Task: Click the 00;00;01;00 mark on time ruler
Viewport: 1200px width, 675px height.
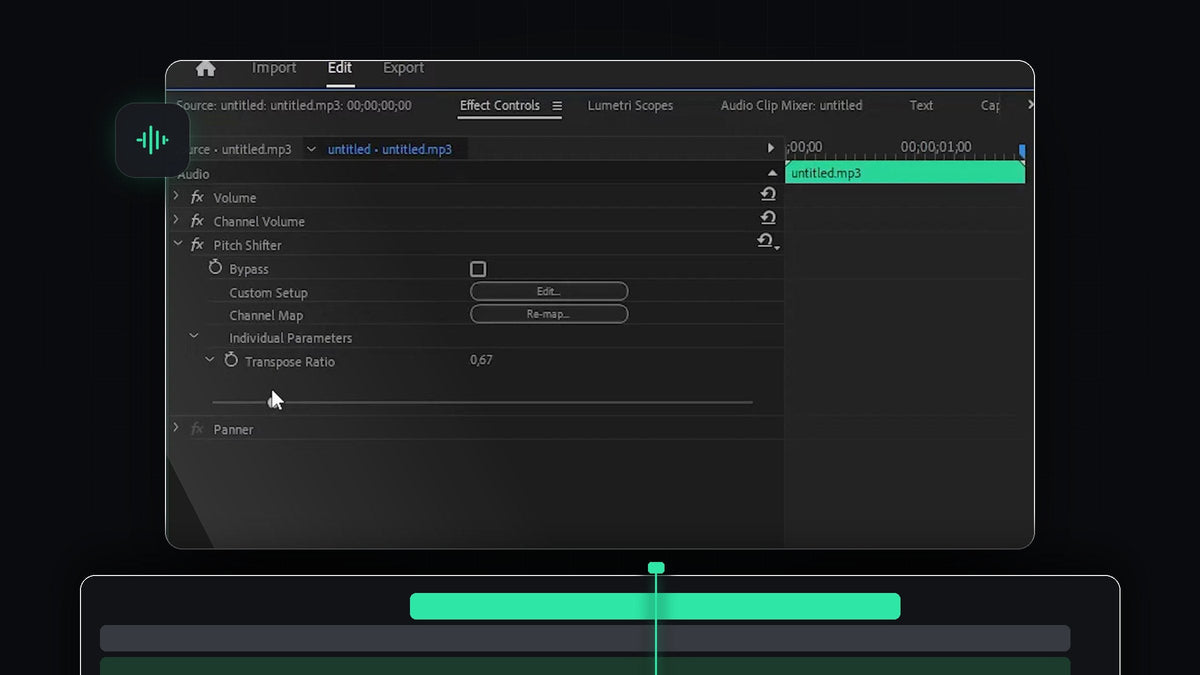Action: [x=936, y=147]
